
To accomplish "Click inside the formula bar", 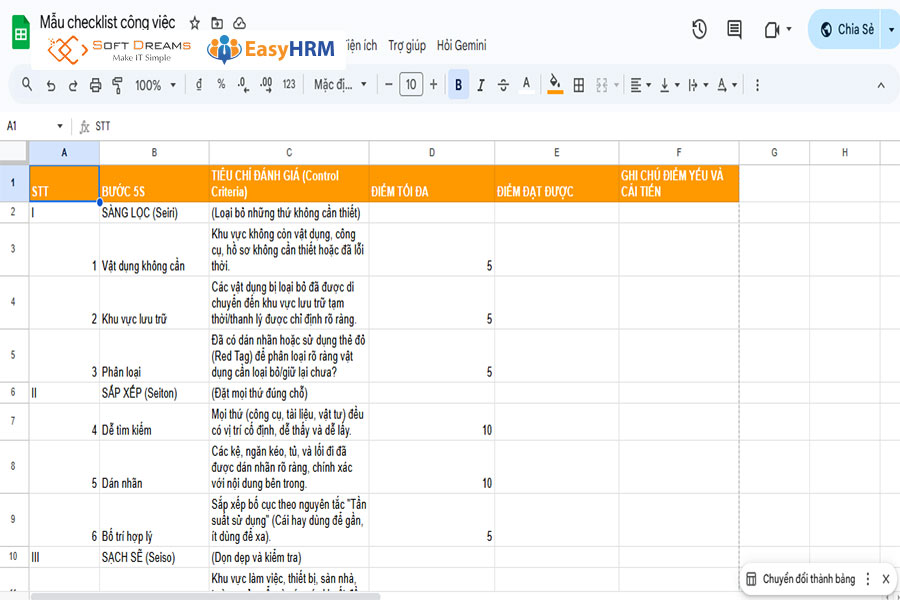I will coord(300,126).
